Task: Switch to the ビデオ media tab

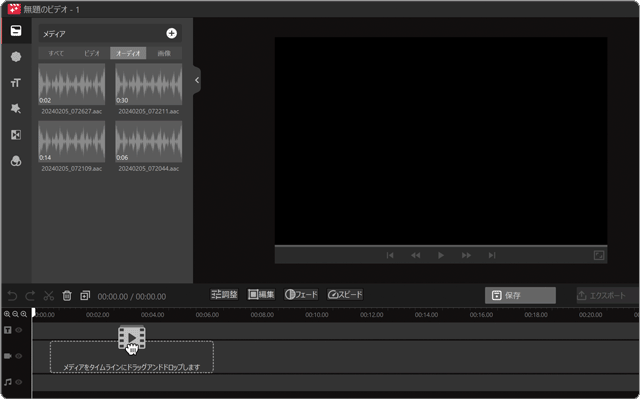Action: (x=92, y=52)
